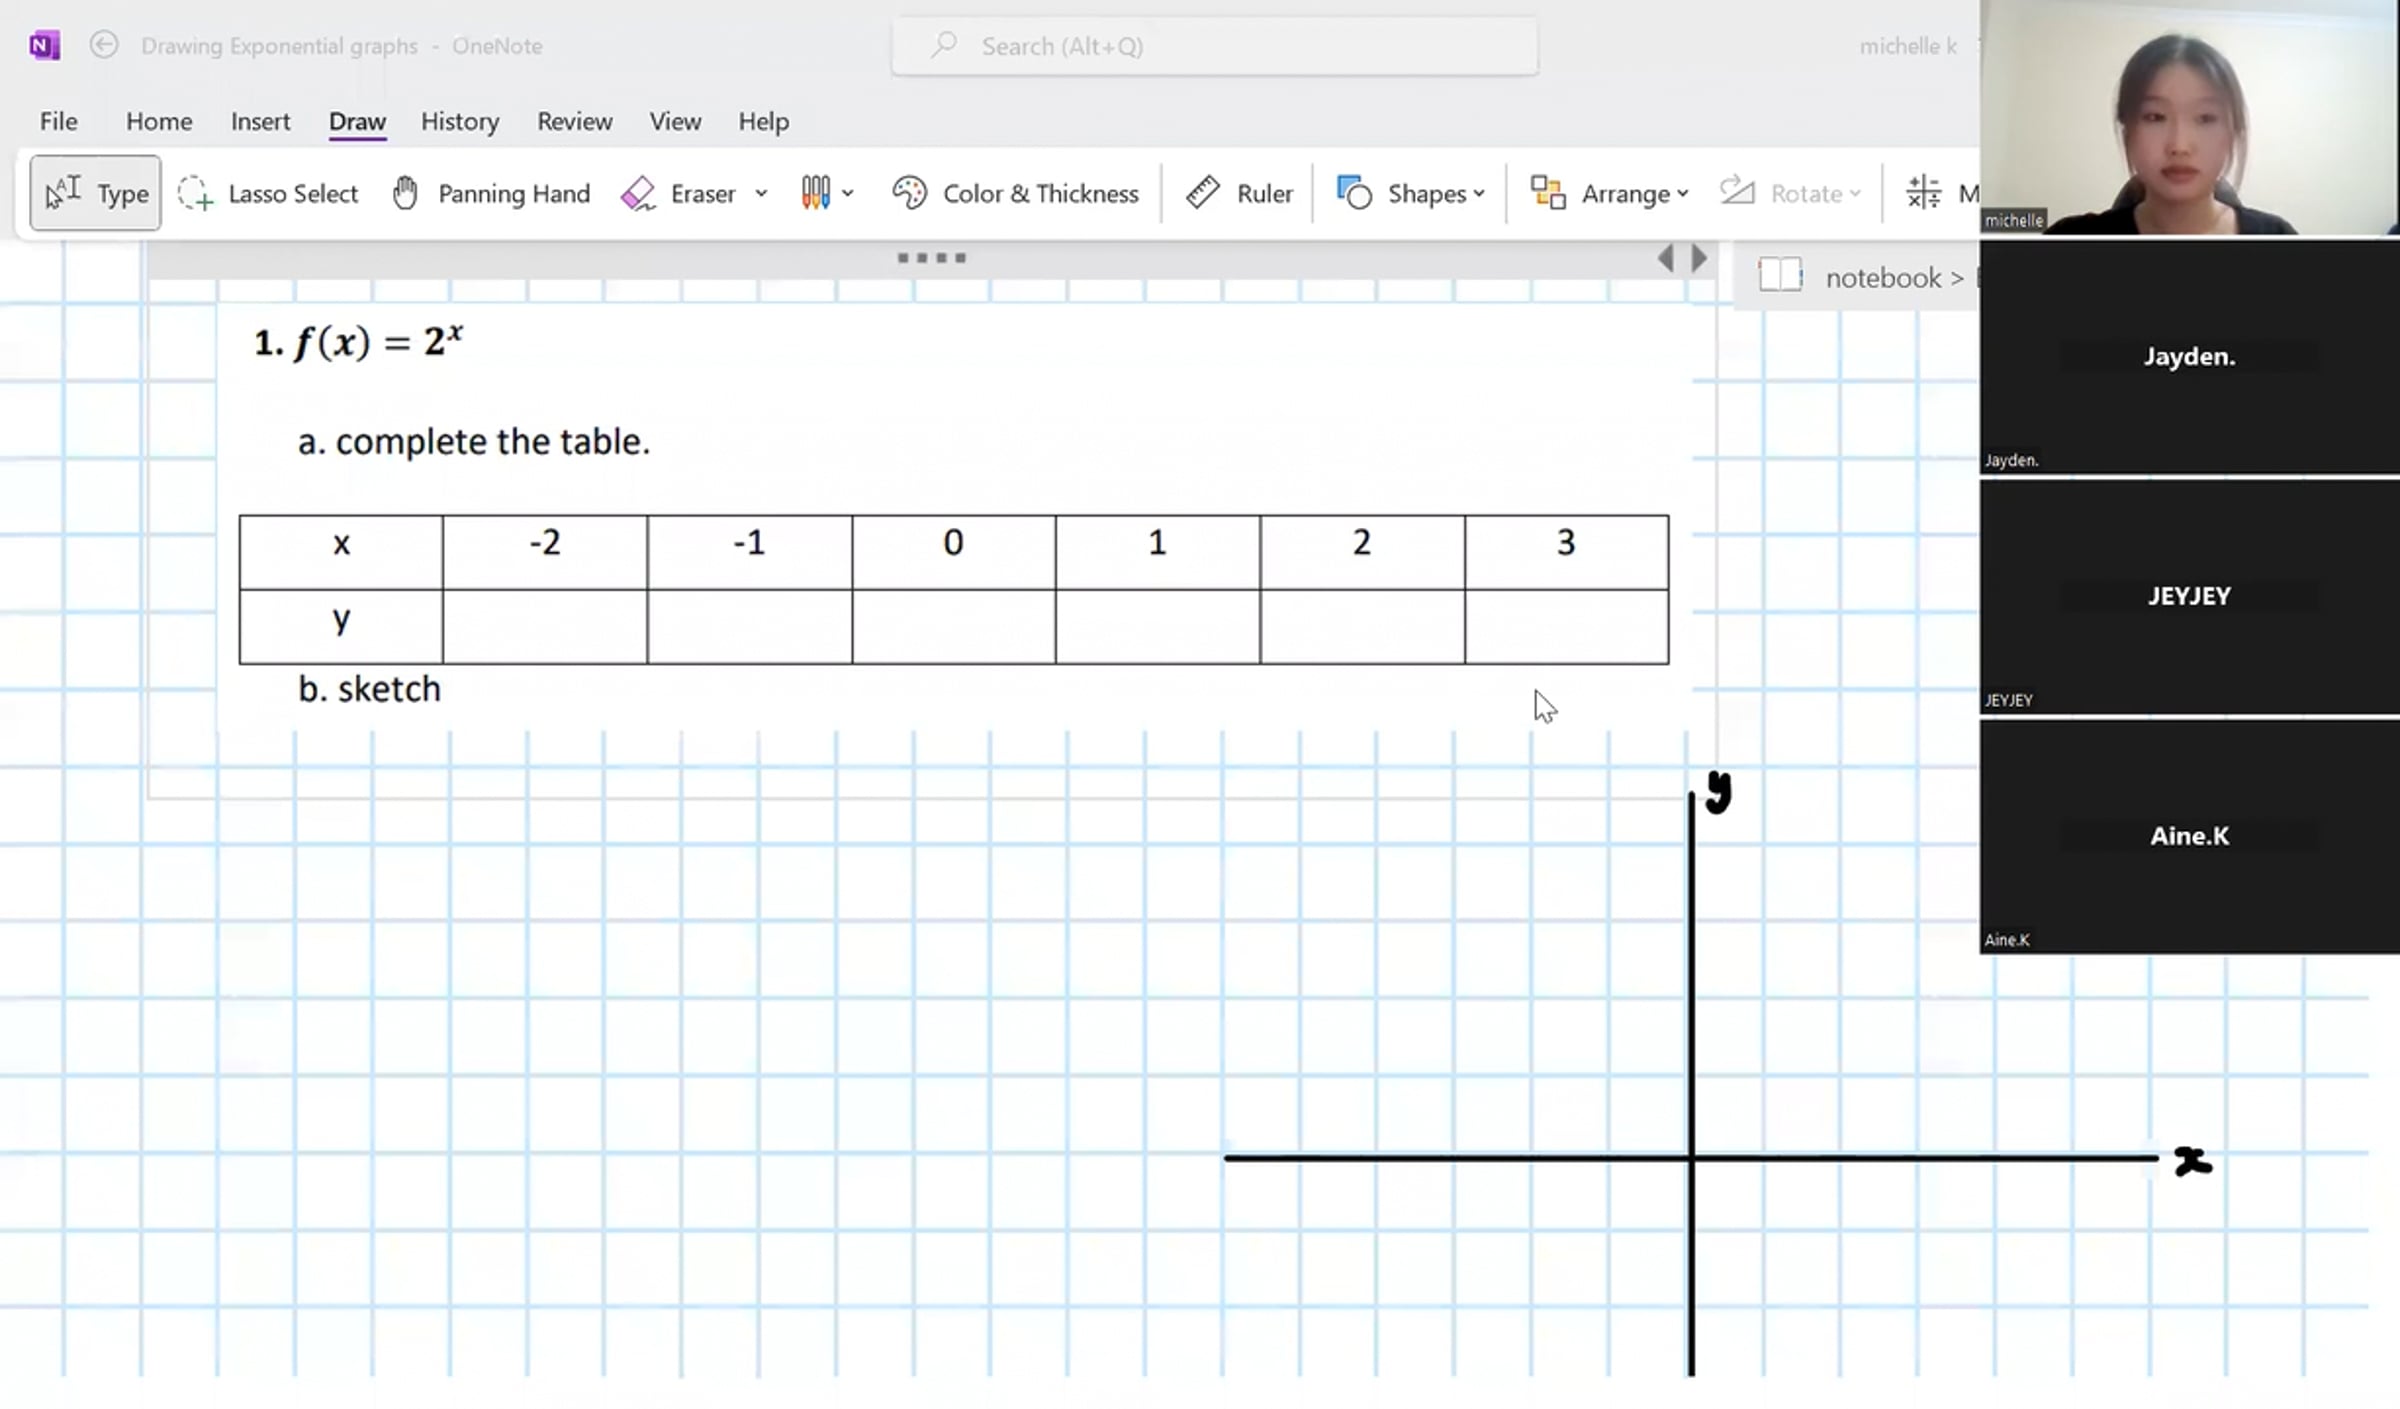This screenshot has width=2400, height=1409.
Task: Toggle the Ruler tool
Action: [x=1239, y=193]
